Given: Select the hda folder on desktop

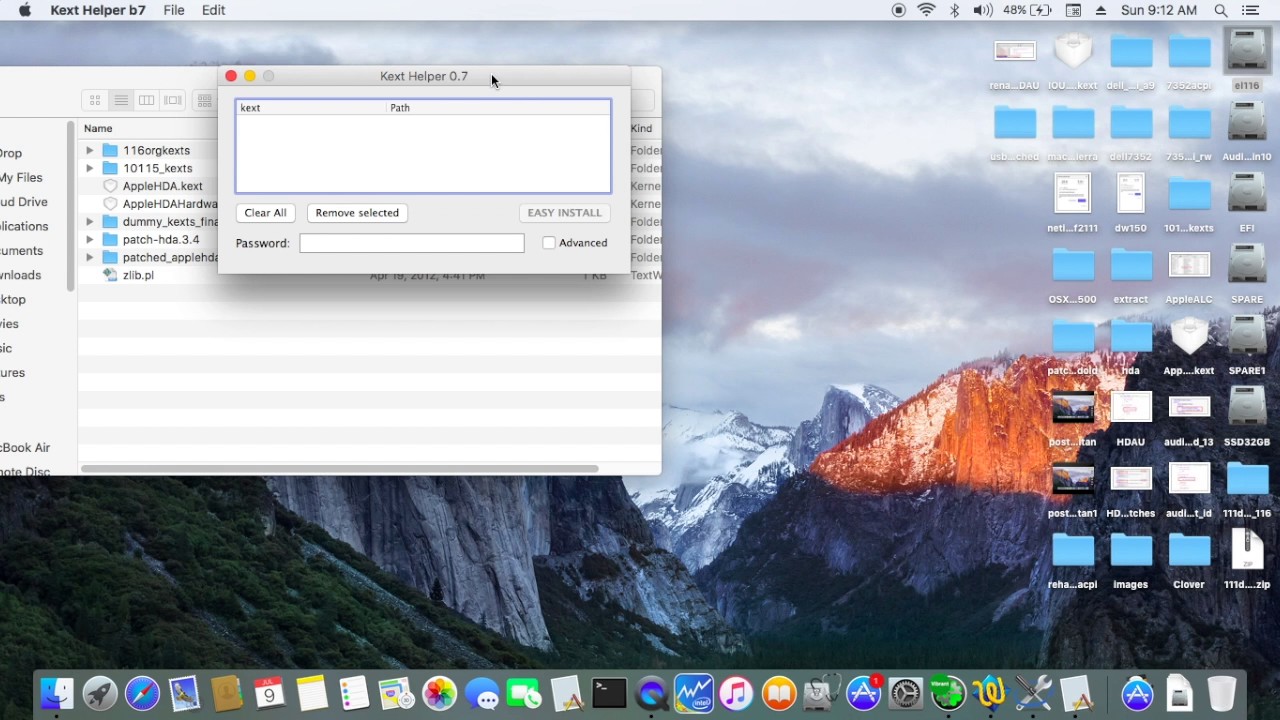Looking at the screenshot, I should coord(1131,344).
